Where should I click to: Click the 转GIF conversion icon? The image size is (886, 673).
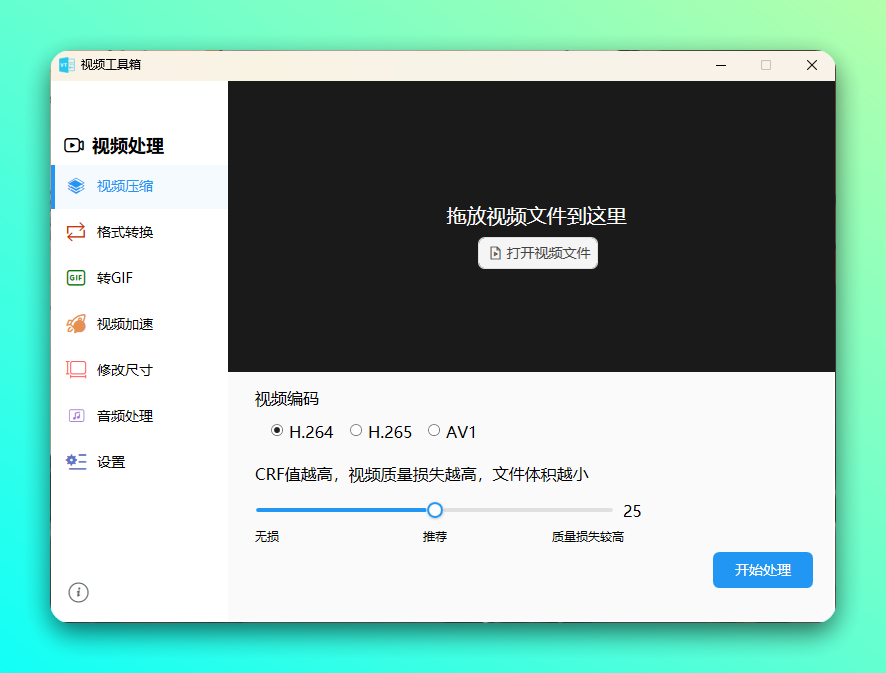tap(74, 277)
